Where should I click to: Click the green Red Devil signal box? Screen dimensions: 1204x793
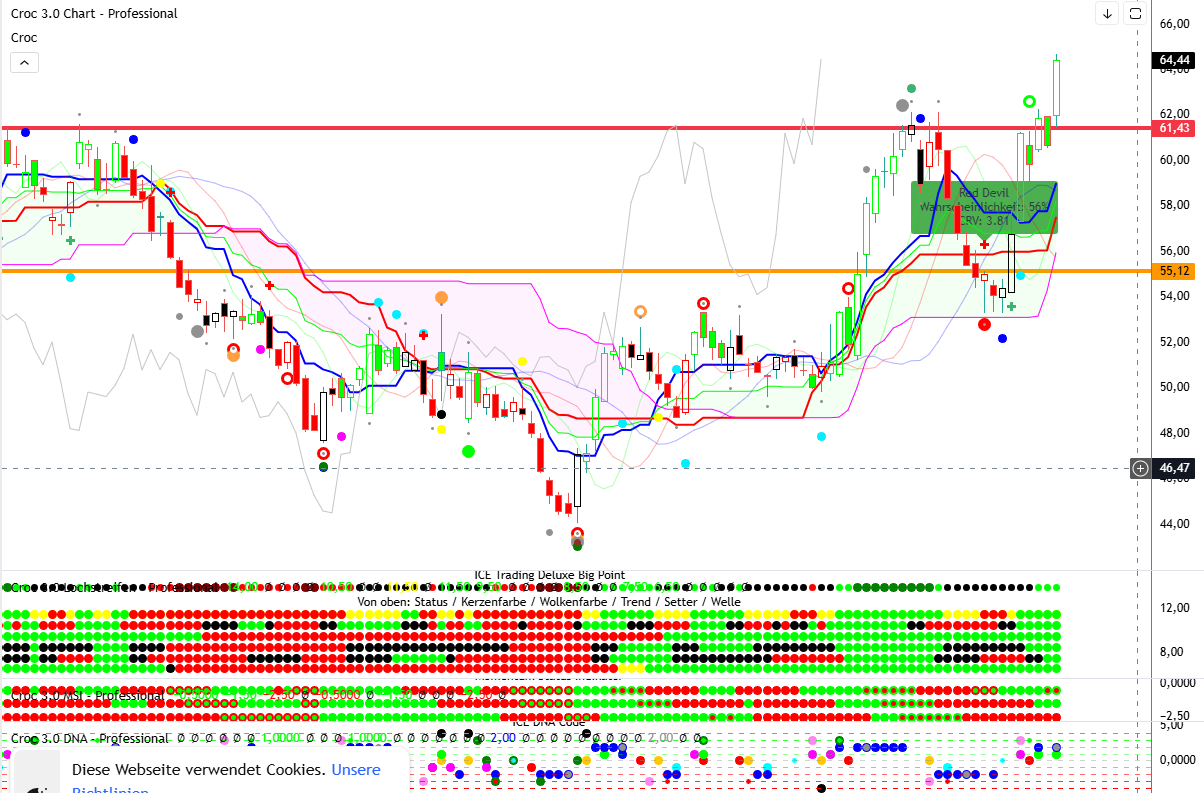click(x=984, y=207)
